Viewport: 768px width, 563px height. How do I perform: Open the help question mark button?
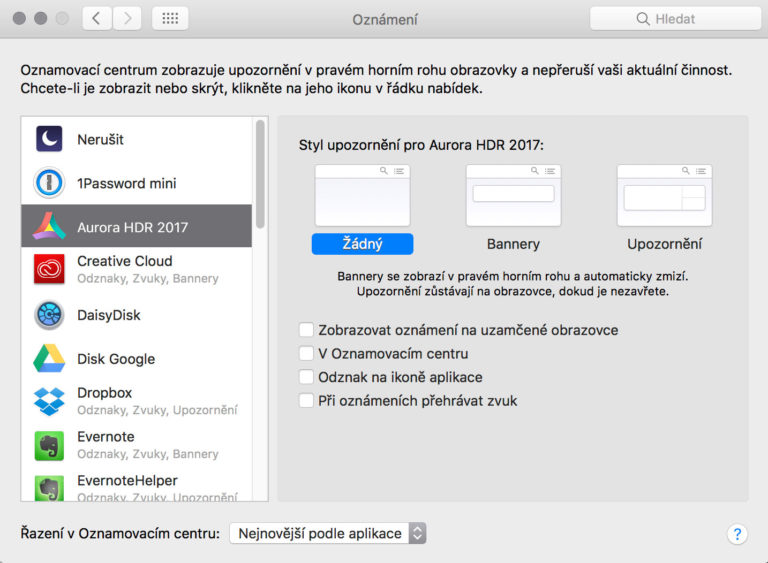click(x=737, y=534)
